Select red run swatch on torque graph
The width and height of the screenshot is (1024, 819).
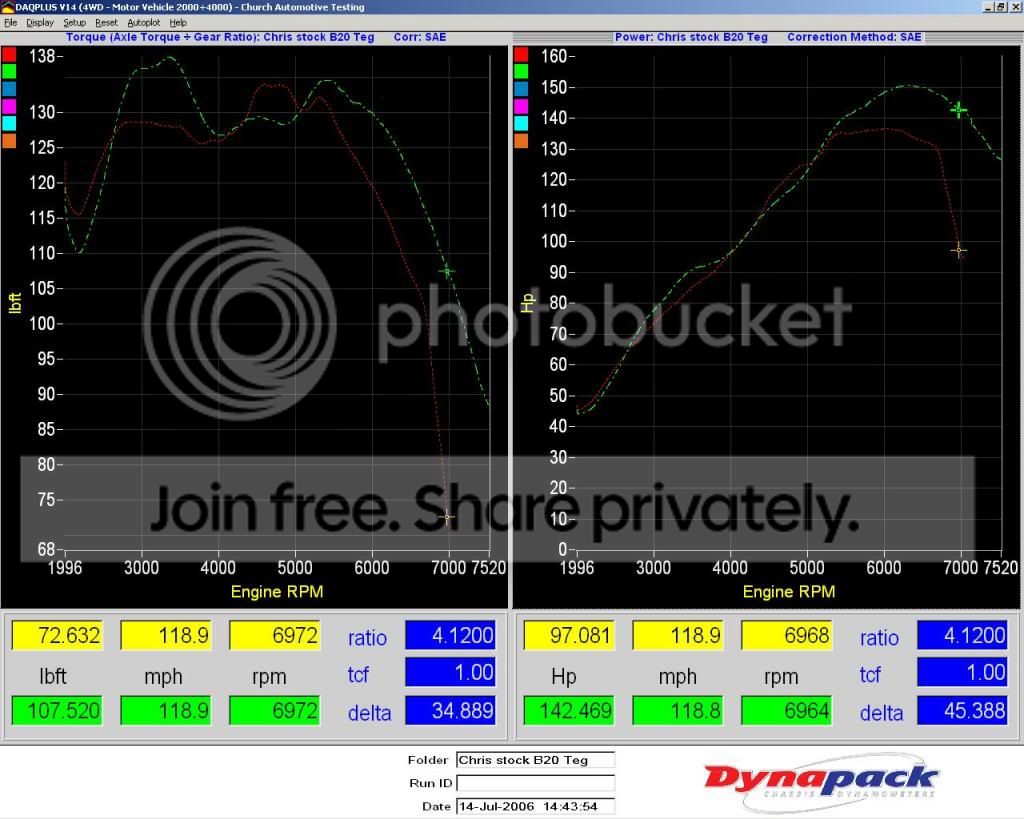[x=9, y=54]
